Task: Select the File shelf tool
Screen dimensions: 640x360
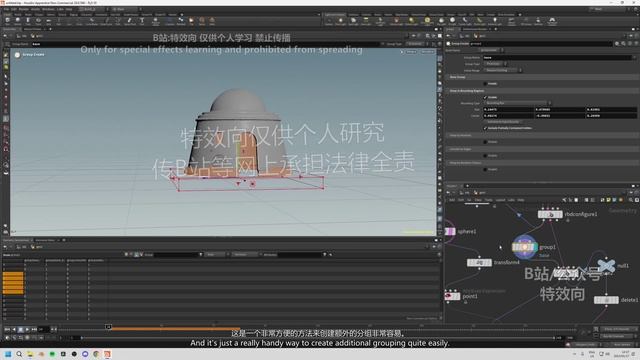Action: 191,20
